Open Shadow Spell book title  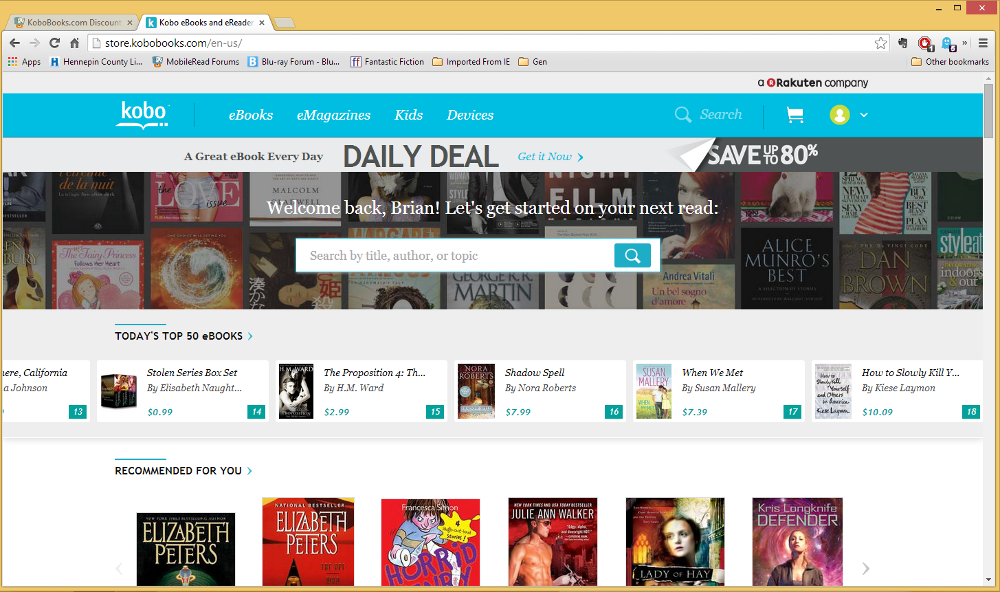[x=534, y=373]
